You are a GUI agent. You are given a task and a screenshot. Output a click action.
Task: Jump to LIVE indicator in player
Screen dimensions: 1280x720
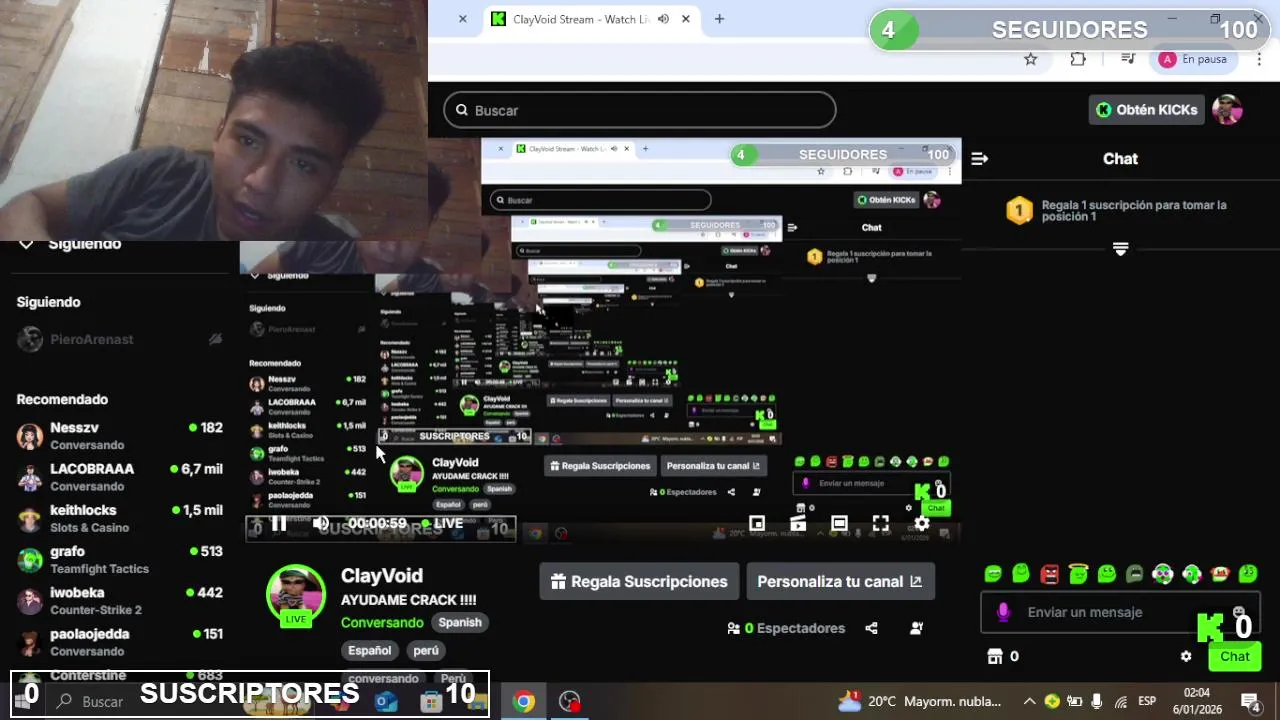coord(441,523)
